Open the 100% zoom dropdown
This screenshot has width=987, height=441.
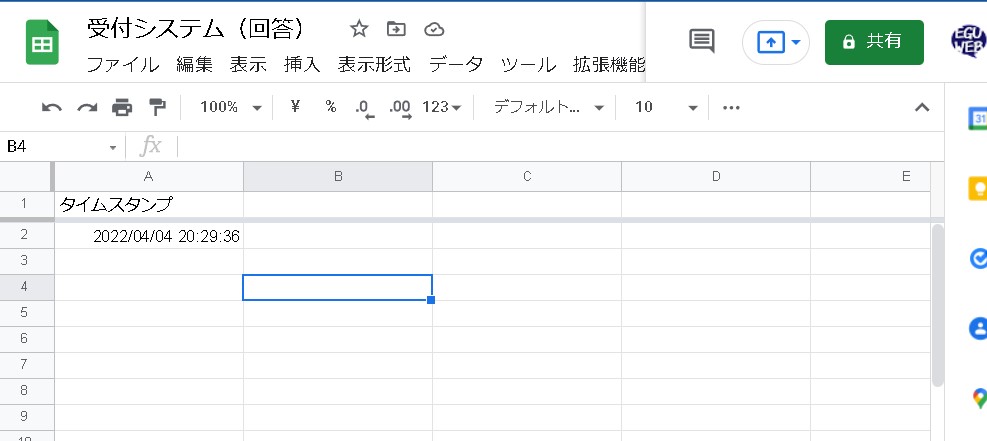230,107
